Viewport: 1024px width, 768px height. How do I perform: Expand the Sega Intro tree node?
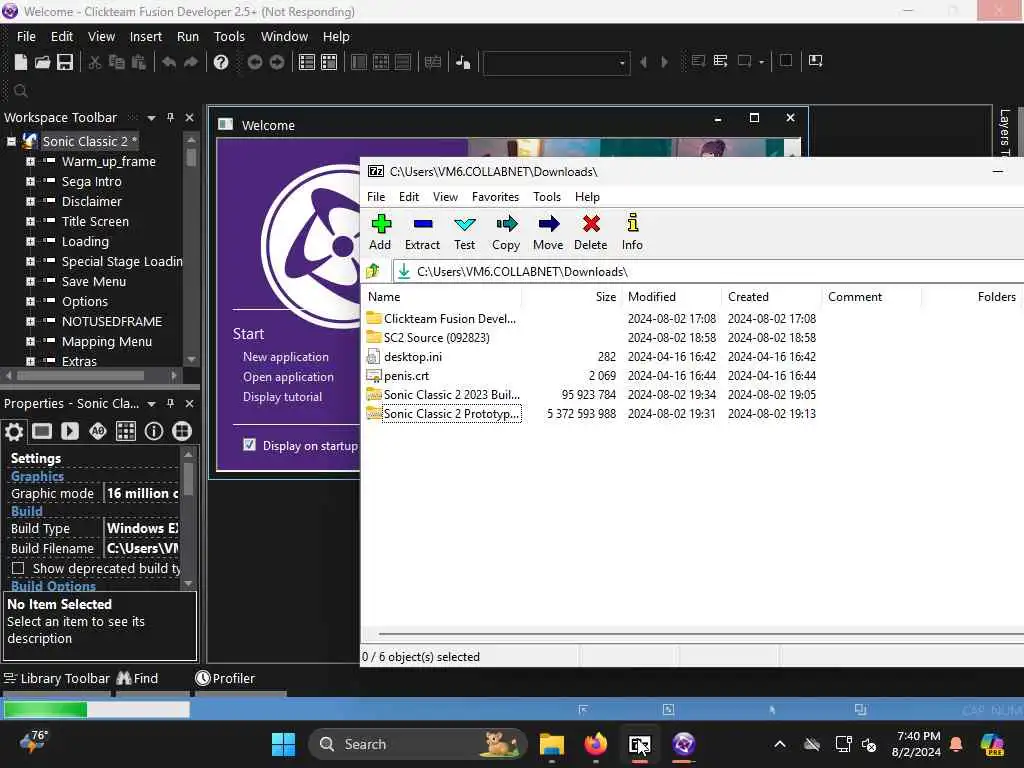[30, 182]
